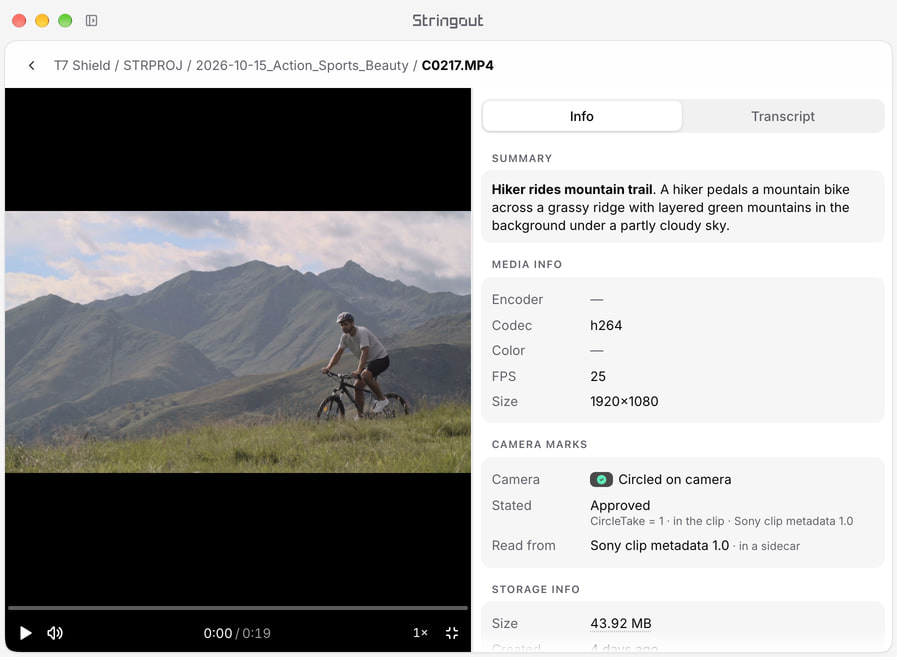Click the 43.92 MB size value
This screenshot has width=897, height=657.
click(x=621, y=623)
